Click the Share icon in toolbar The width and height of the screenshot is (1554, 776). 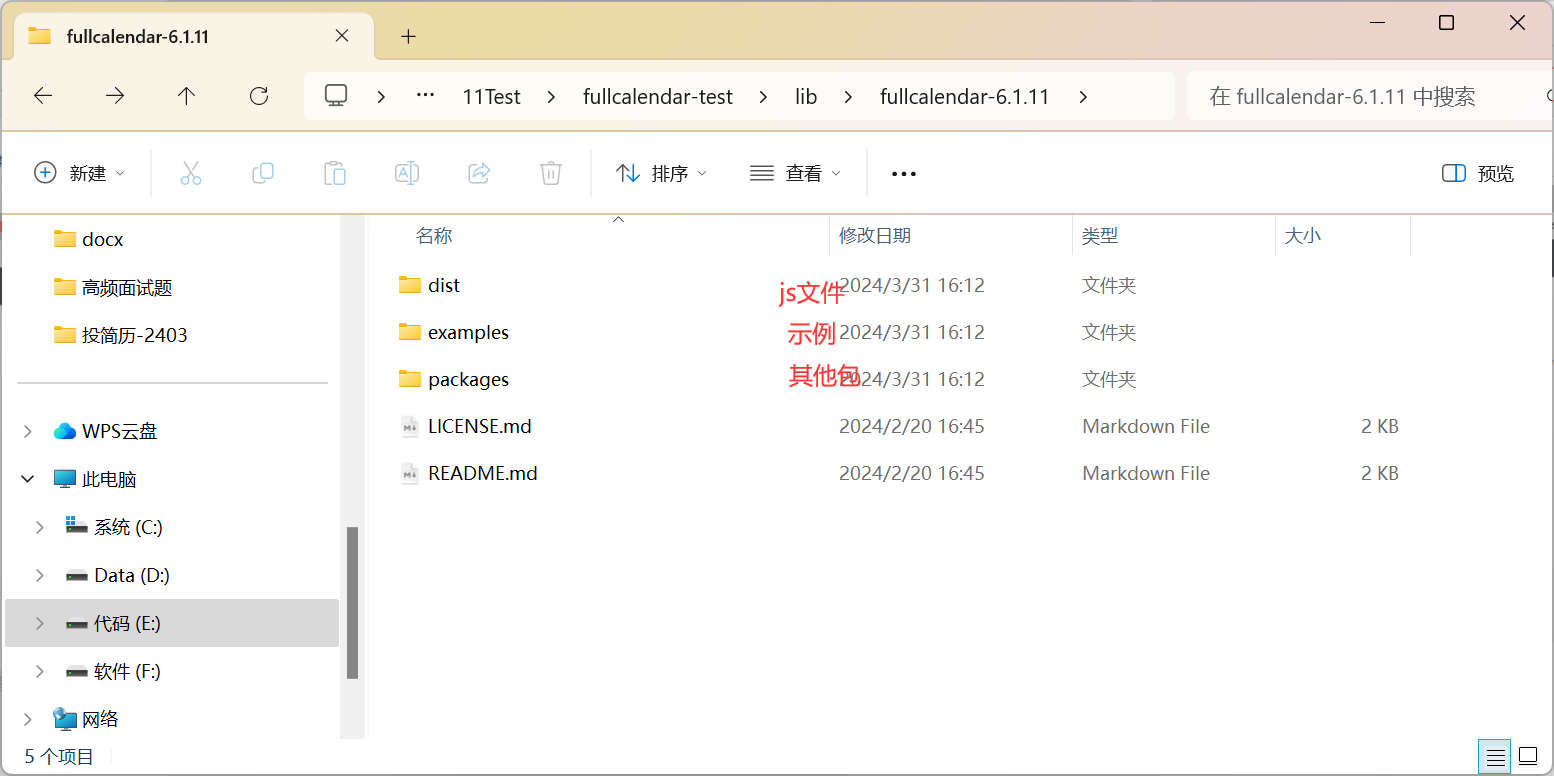click(479, 173)
